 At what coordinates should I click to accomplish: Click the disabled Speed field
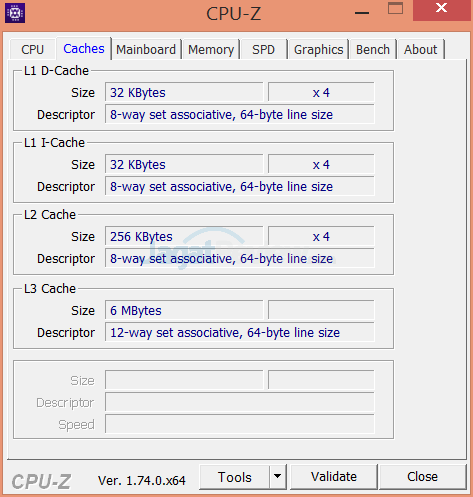tap(240, 424)
